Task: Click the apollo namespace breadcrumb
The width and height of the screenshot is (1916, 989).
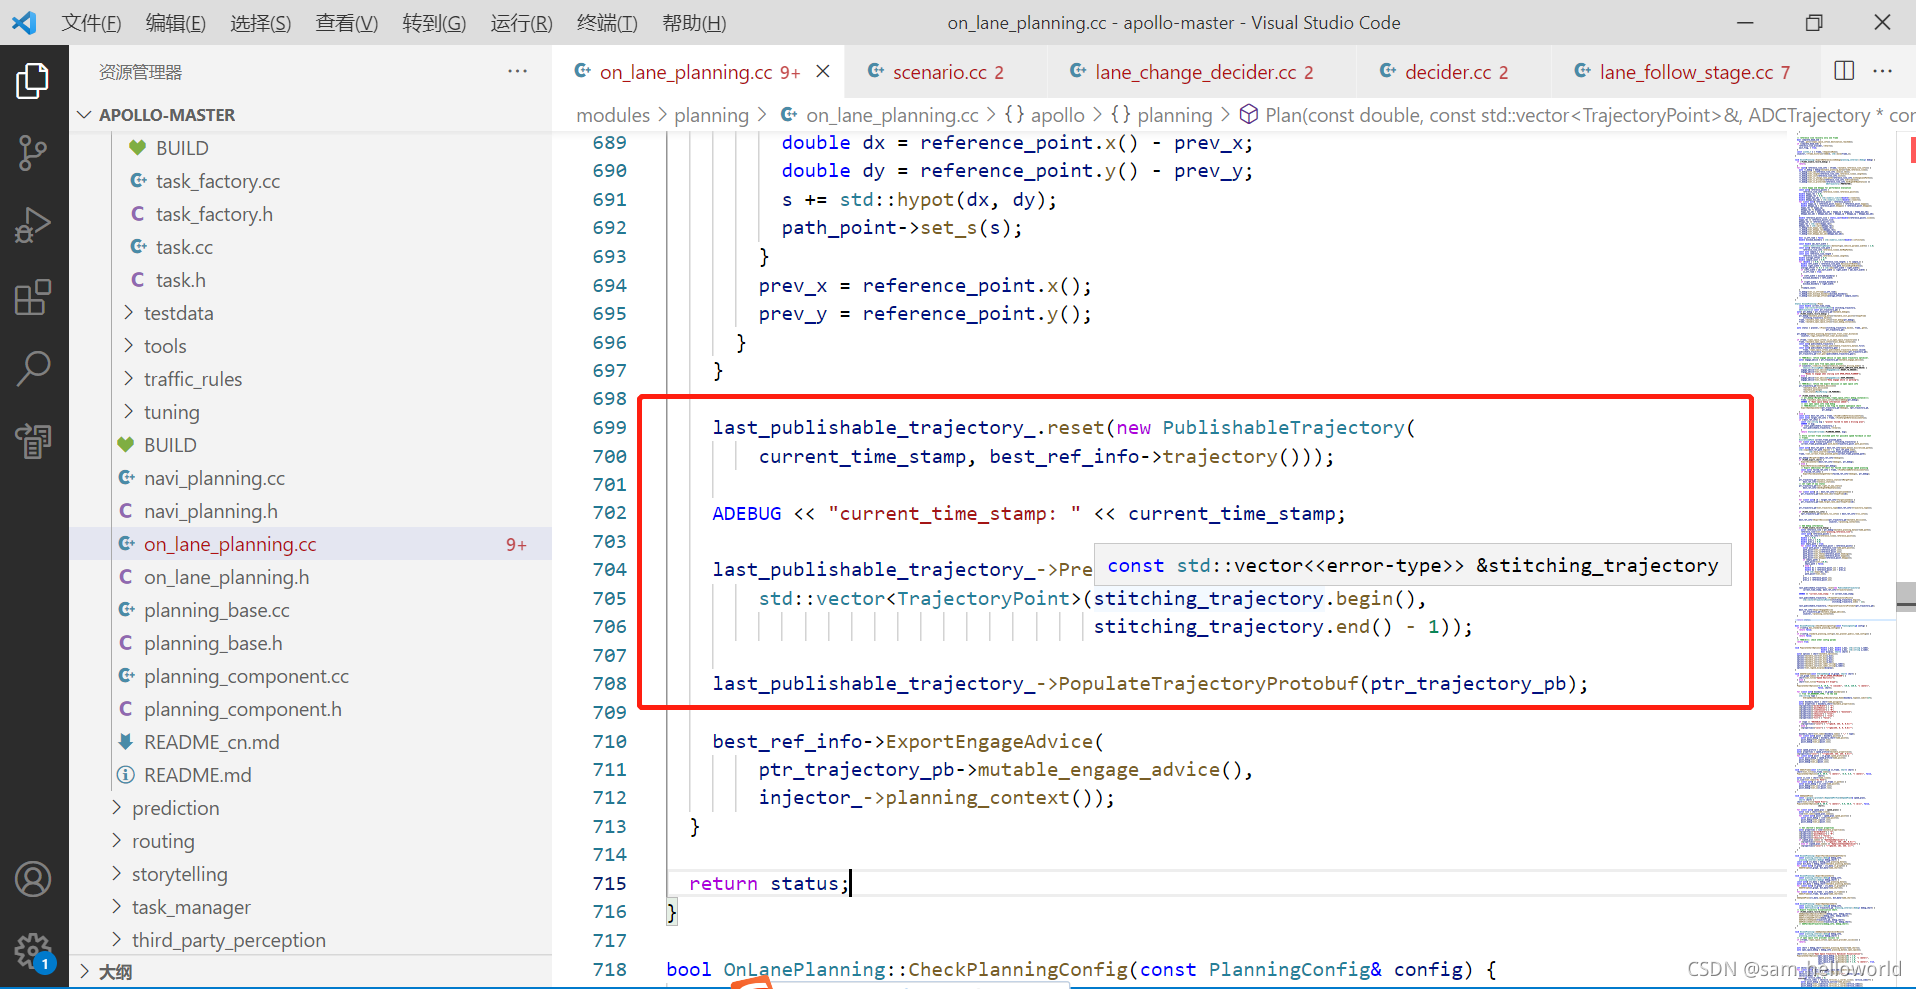Action: click(x=1057, y=115)
